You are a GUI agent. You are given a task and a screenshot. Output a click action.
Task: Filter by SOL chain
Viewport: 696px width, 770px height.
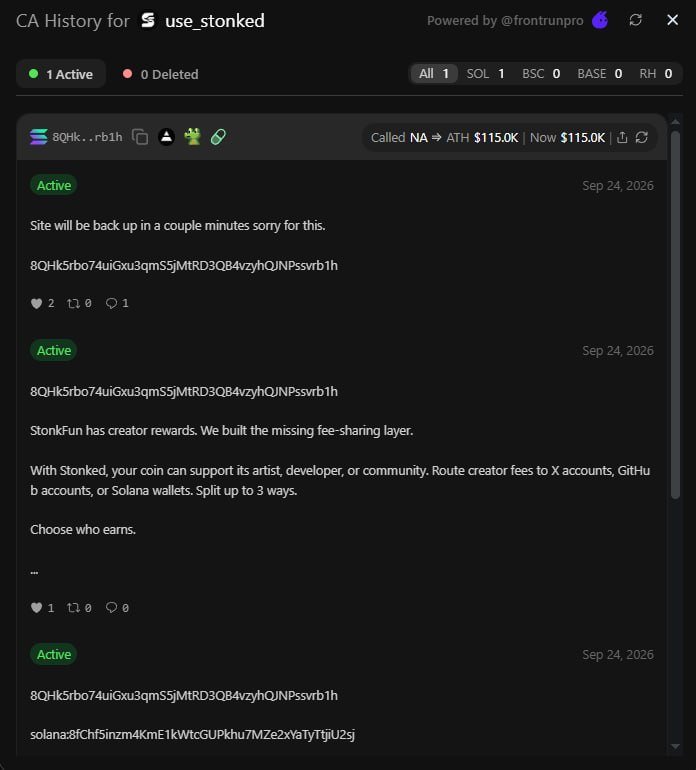click(485, 74)
